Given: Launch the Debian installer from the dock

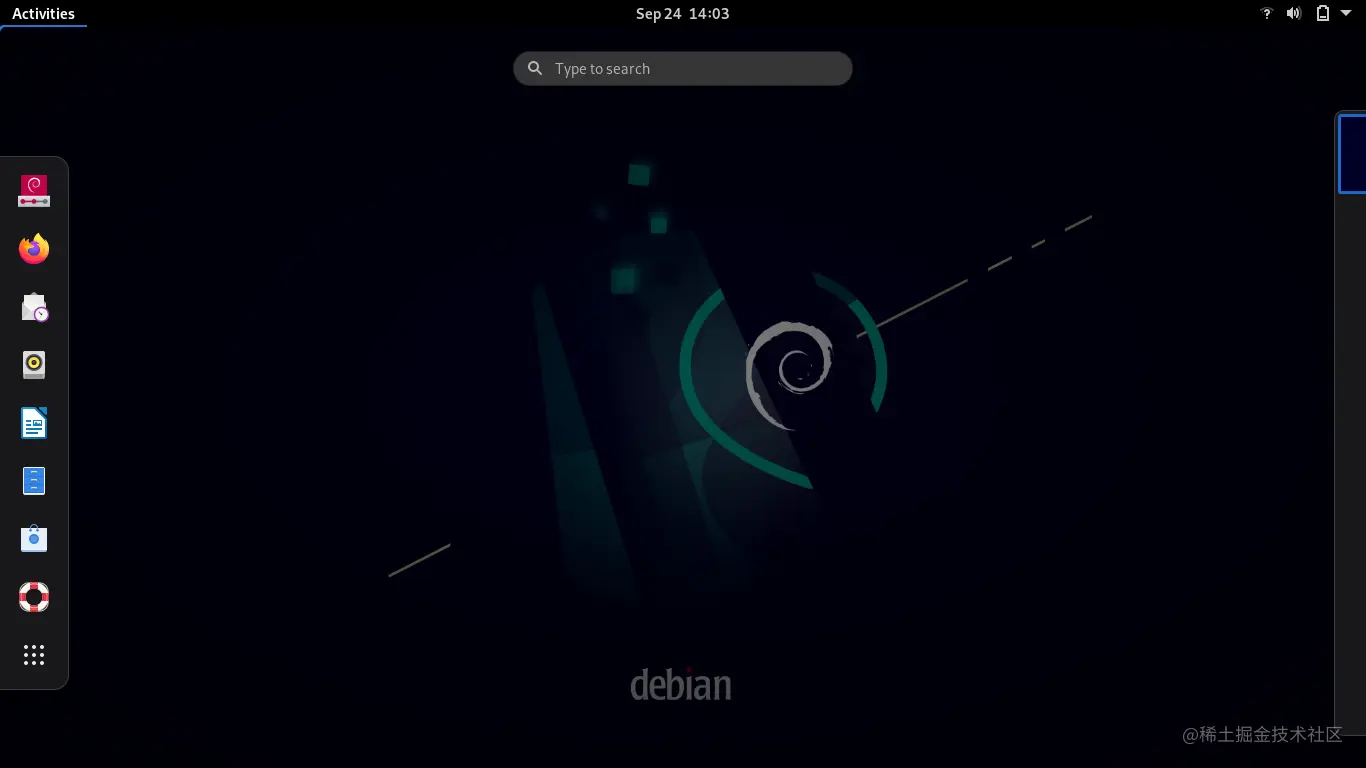Looking at the screenshot, I should (34, 190).
